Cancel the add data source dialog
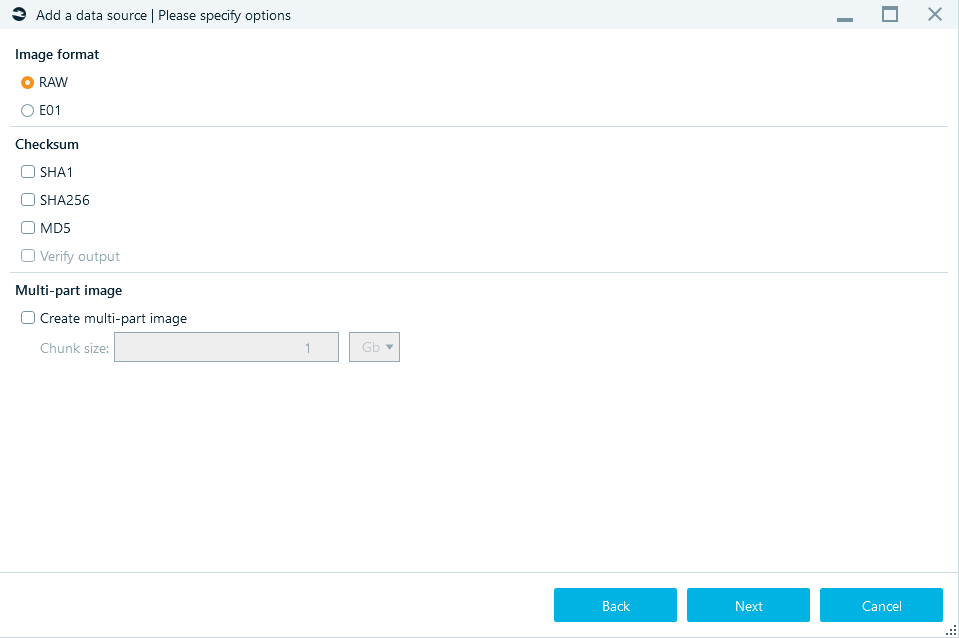Screen dimensions: 959x638 pos(881,606)
